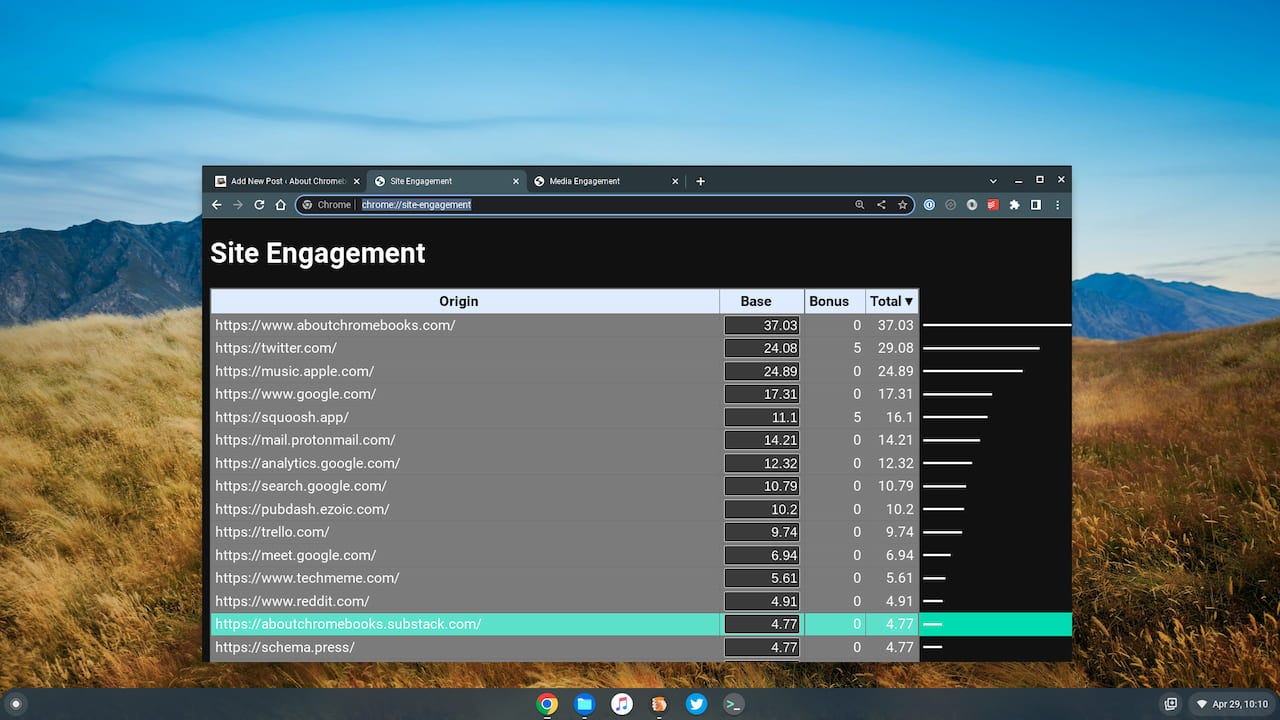Toggle the browser side panel
The image size is (1280, 720).
[x=1036, y=205]
